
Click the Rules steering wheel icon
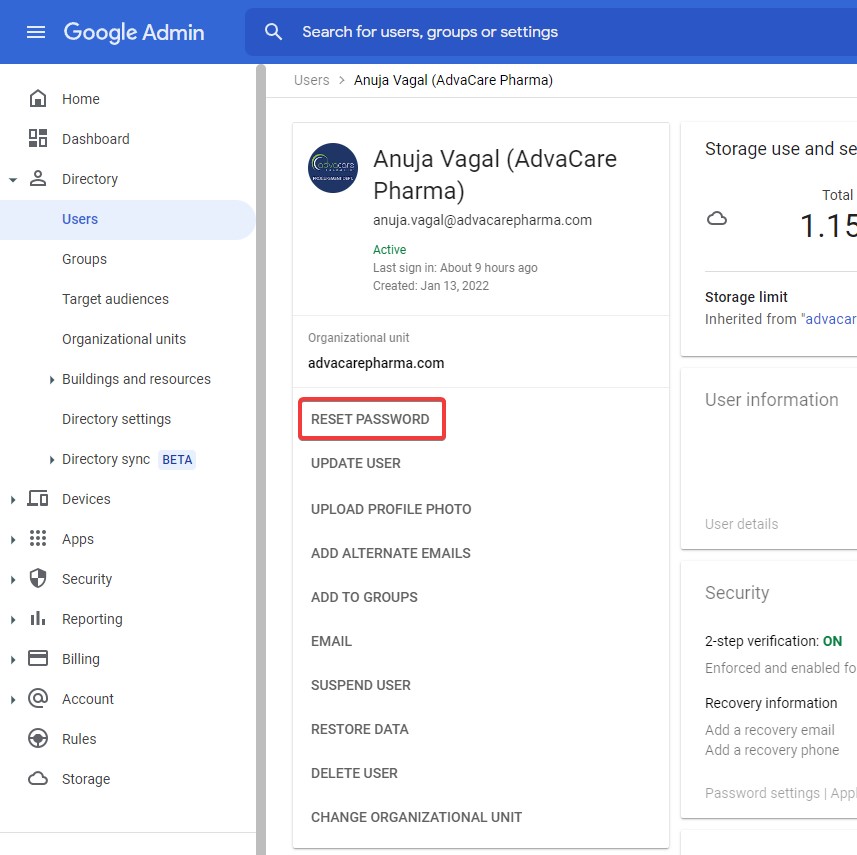[38, 738]
